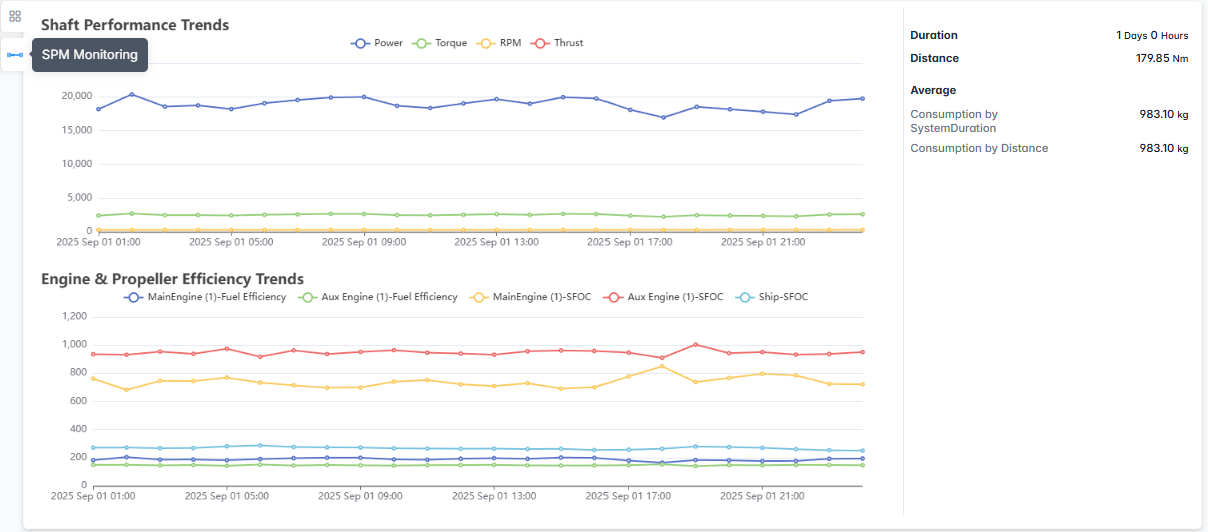Toggle the Power series legend
The height and width of the screenshot is (532, 1208).
[x=377, y=43]
